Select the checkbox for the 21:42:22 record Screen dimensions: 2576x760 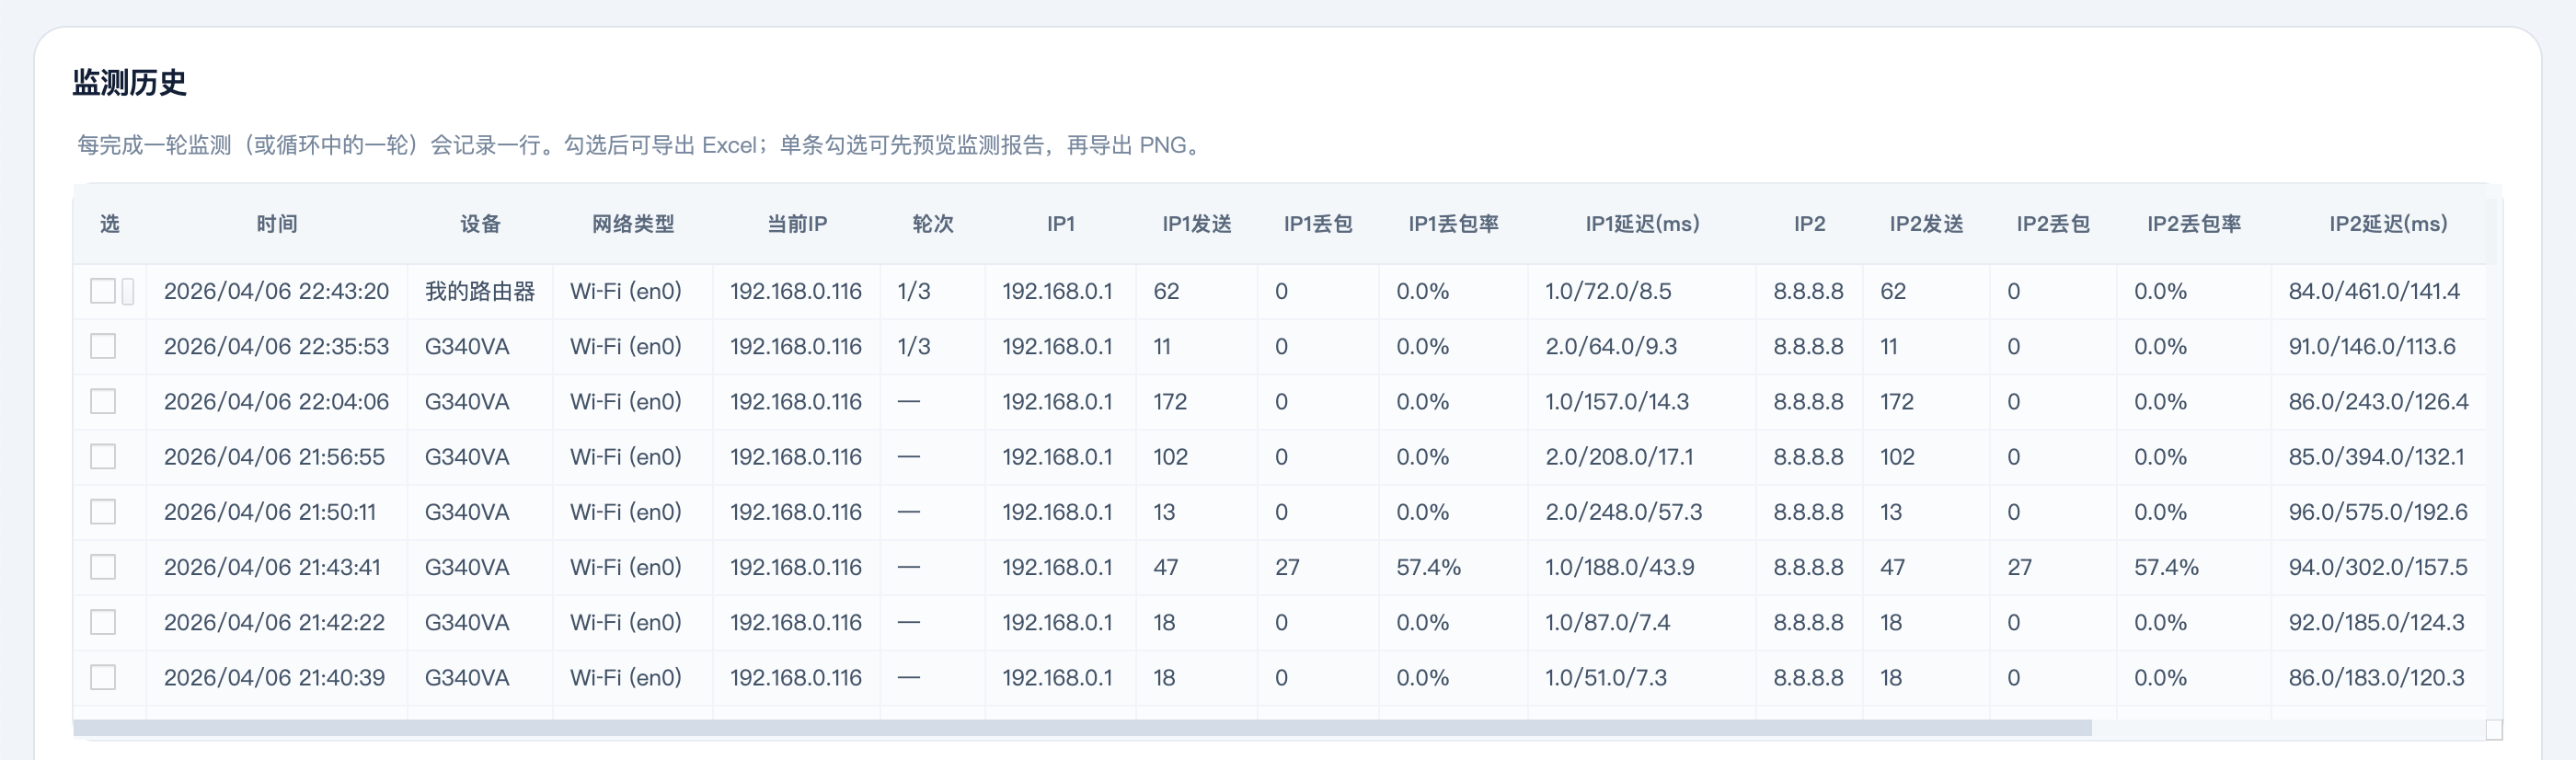tap(103, 622)
